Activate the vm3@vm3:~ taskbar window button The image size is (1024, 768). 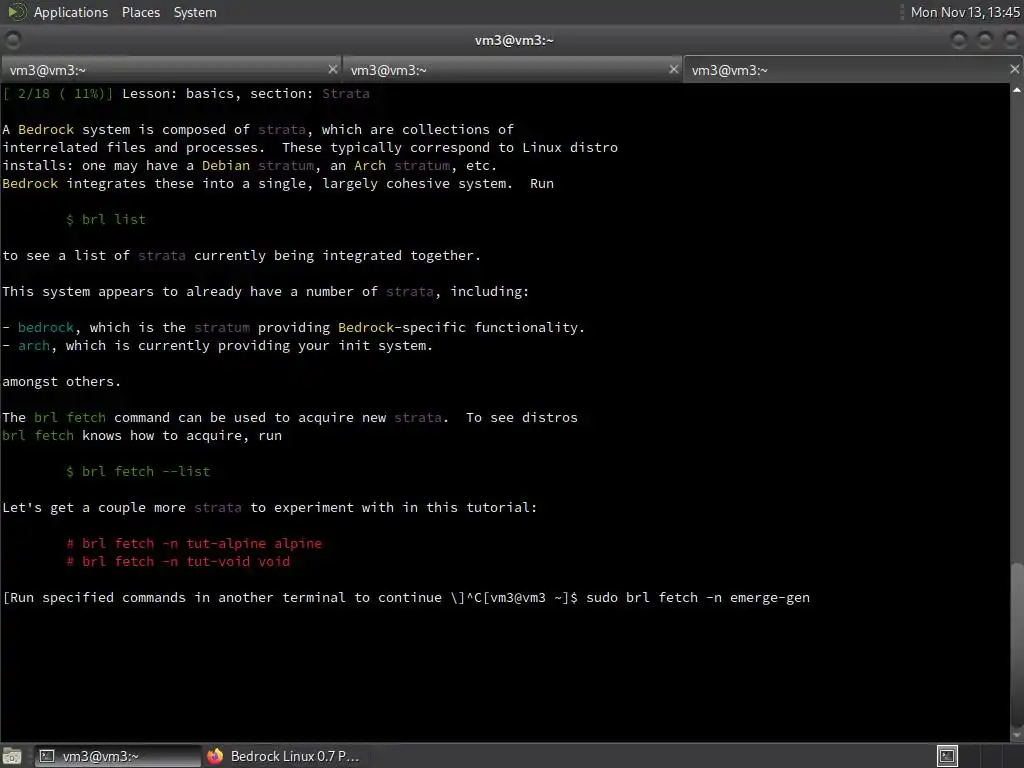(x=118, y=756)
